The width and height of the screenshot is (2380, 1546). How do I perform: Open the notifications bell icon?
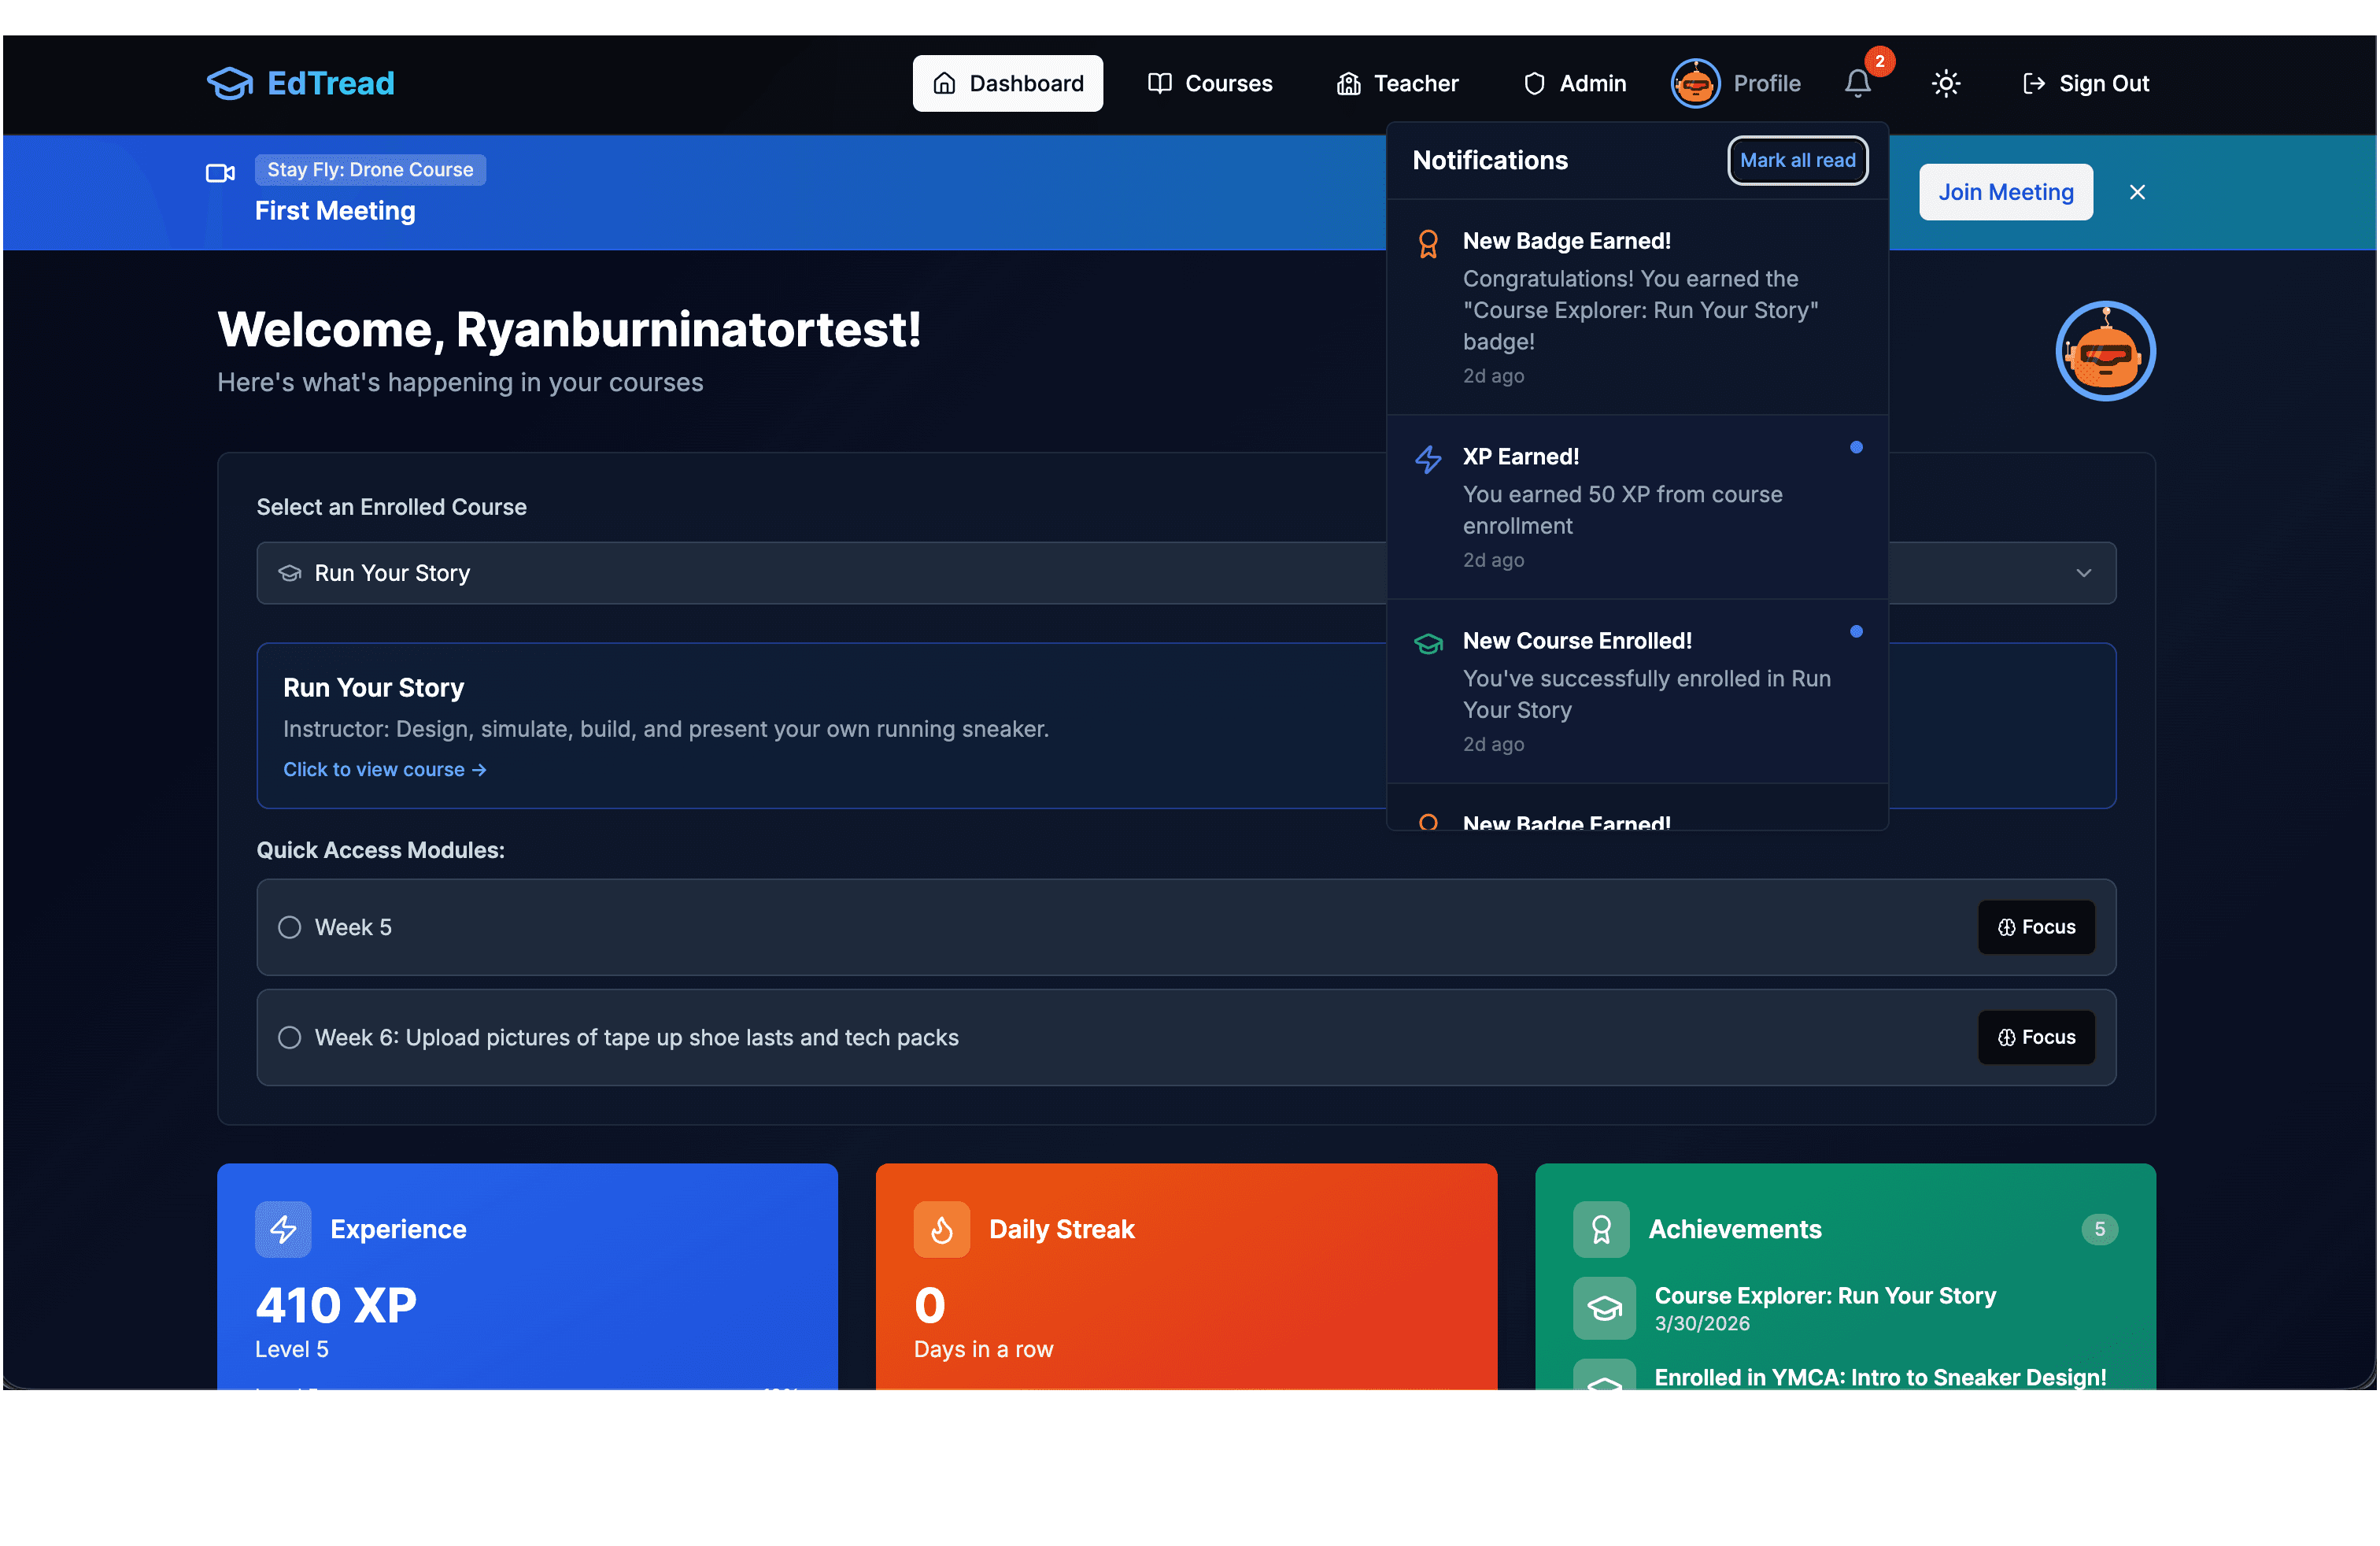point(1857,83)
